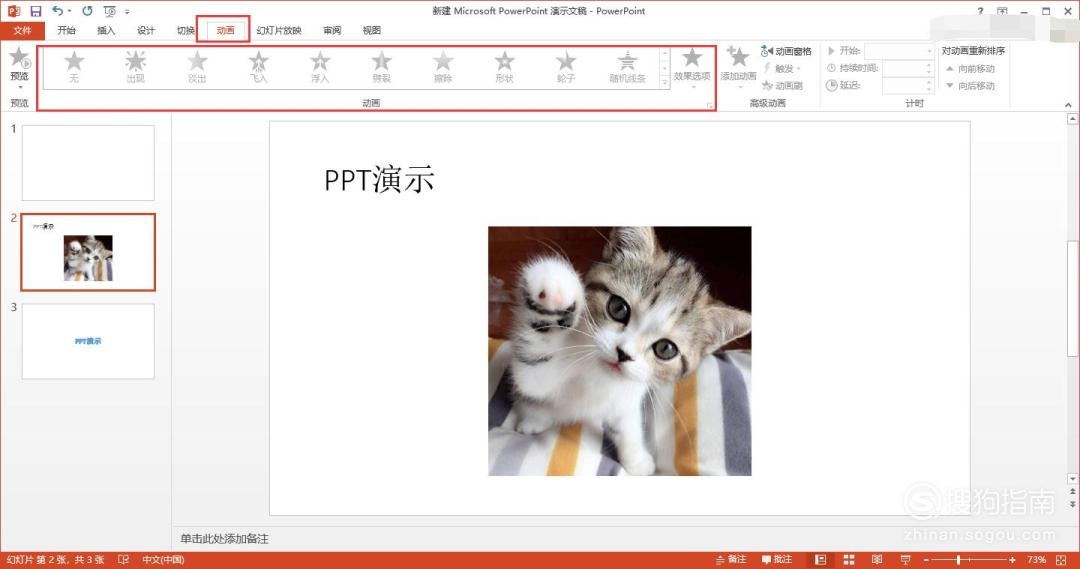The height and width of the screenshot is (569, 1080).
Task: Move animation earlier with 向前移动
Action: click(x=970, y=69)
